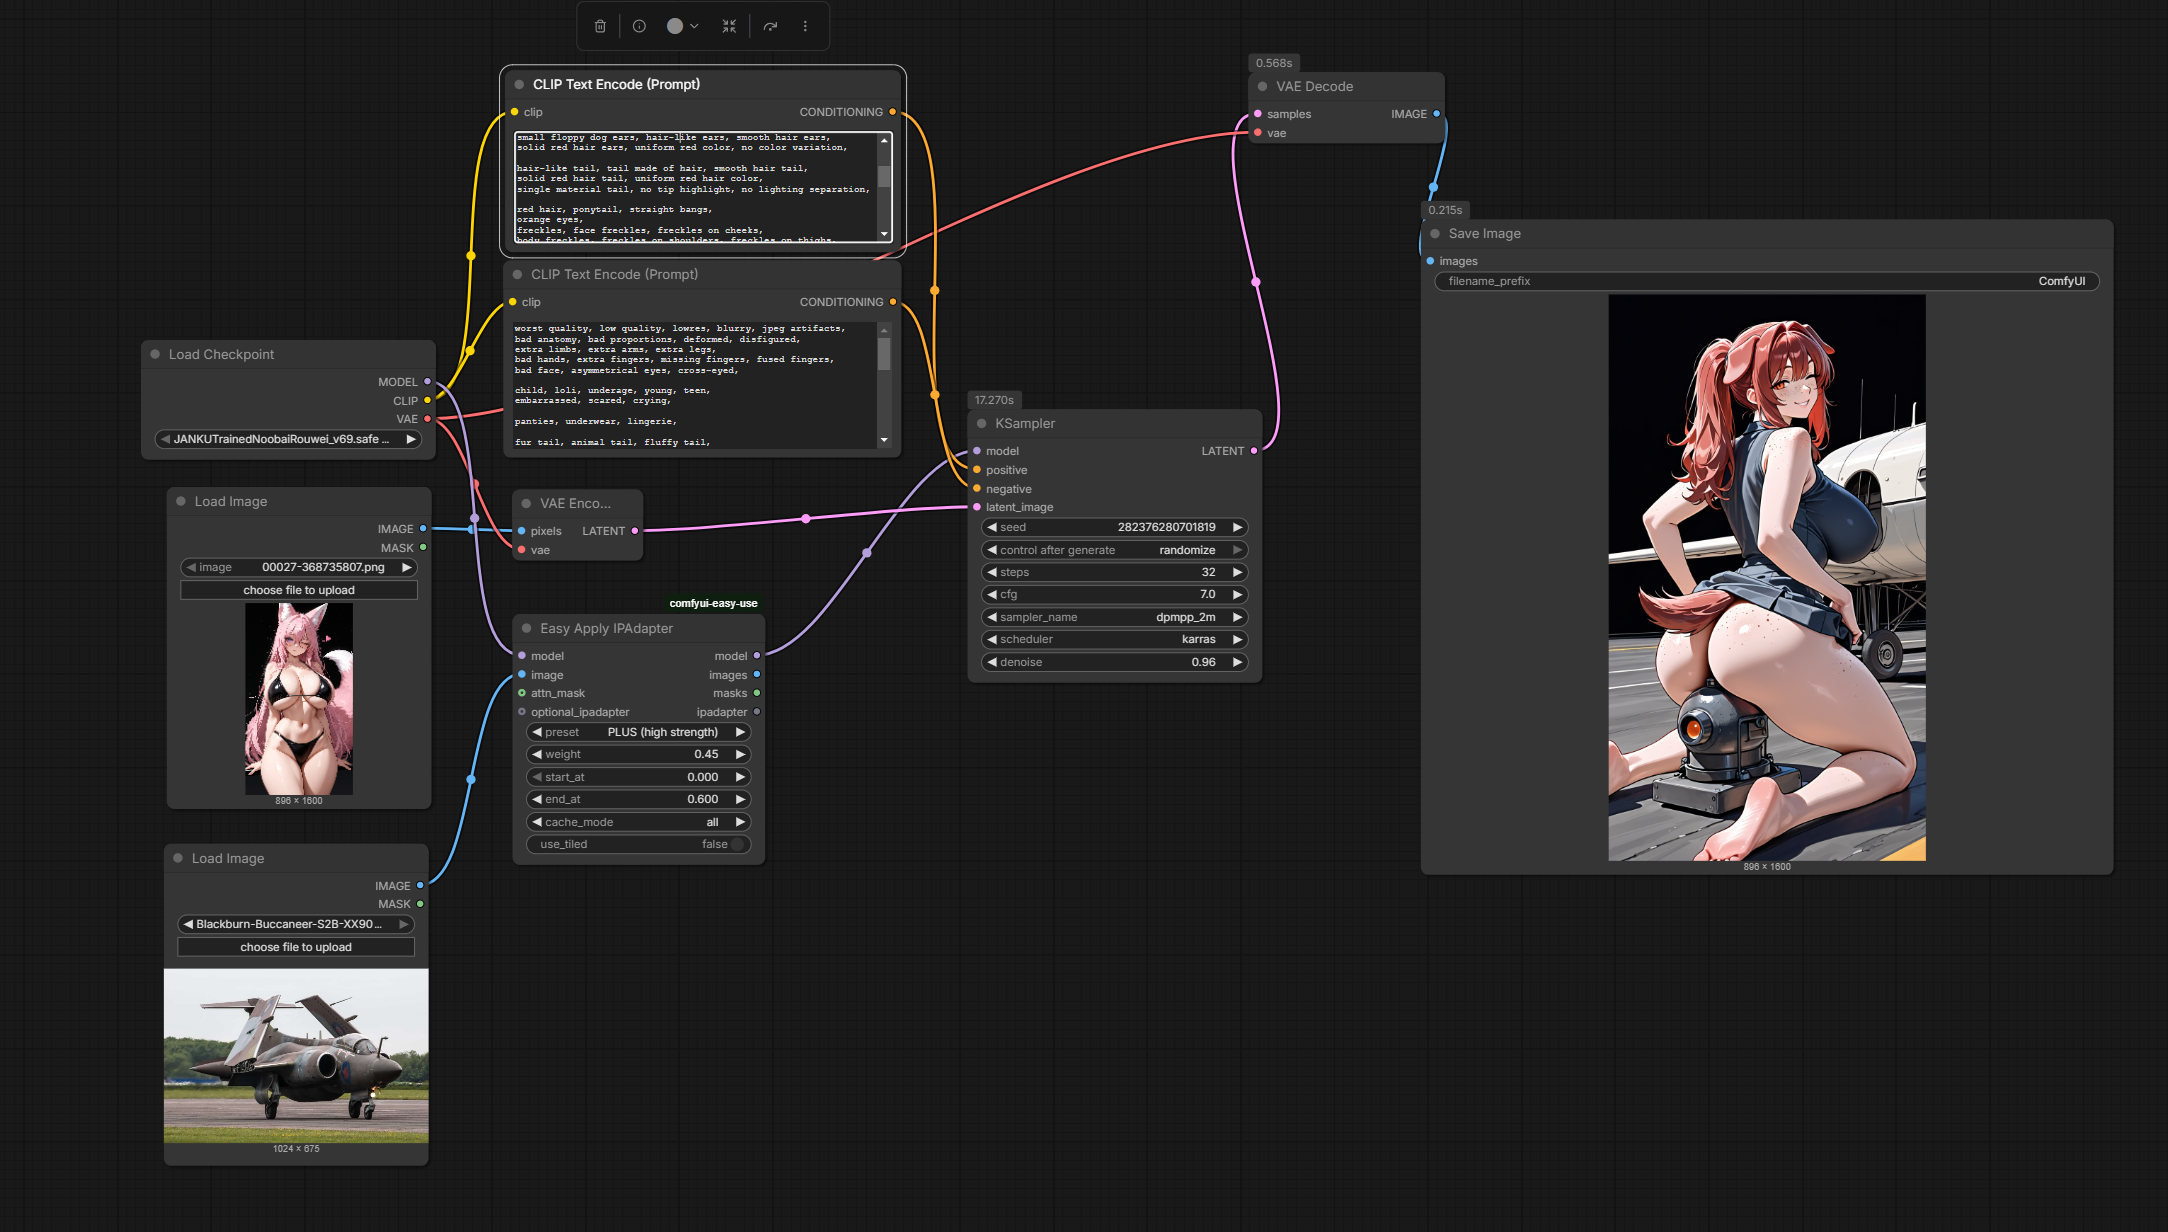This screenshot has height=1232, width=2168.
Task: Click choose file to upload under 00027 image
Action: 298,590
